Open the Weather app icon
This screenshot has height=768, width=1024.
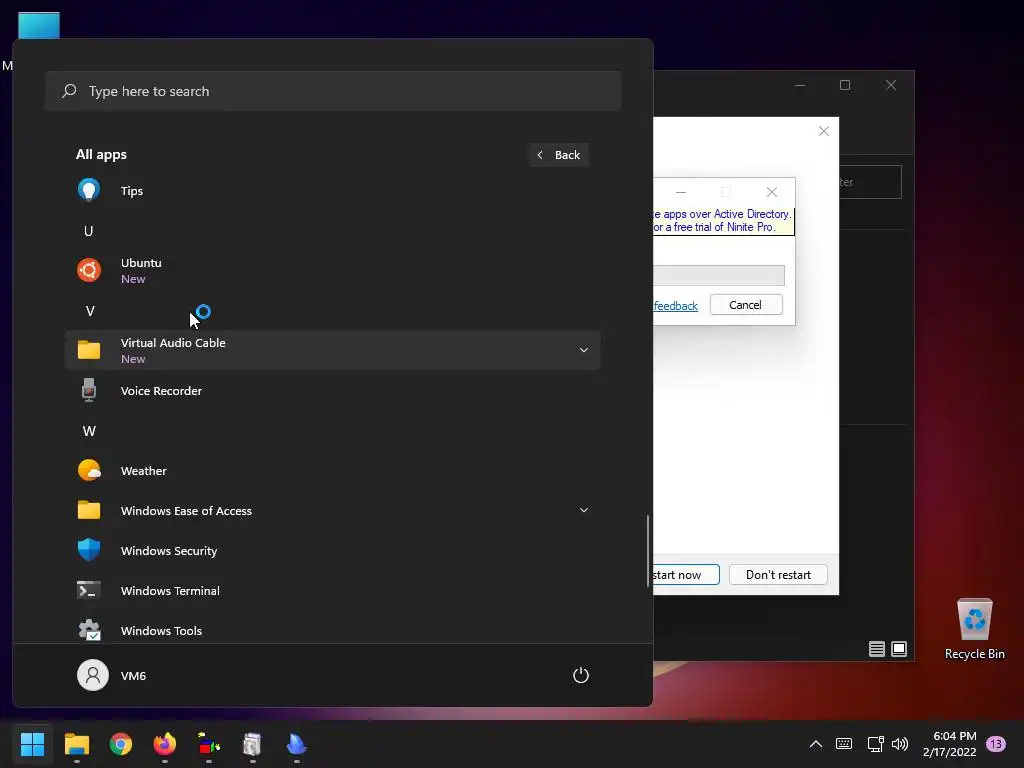89,470
